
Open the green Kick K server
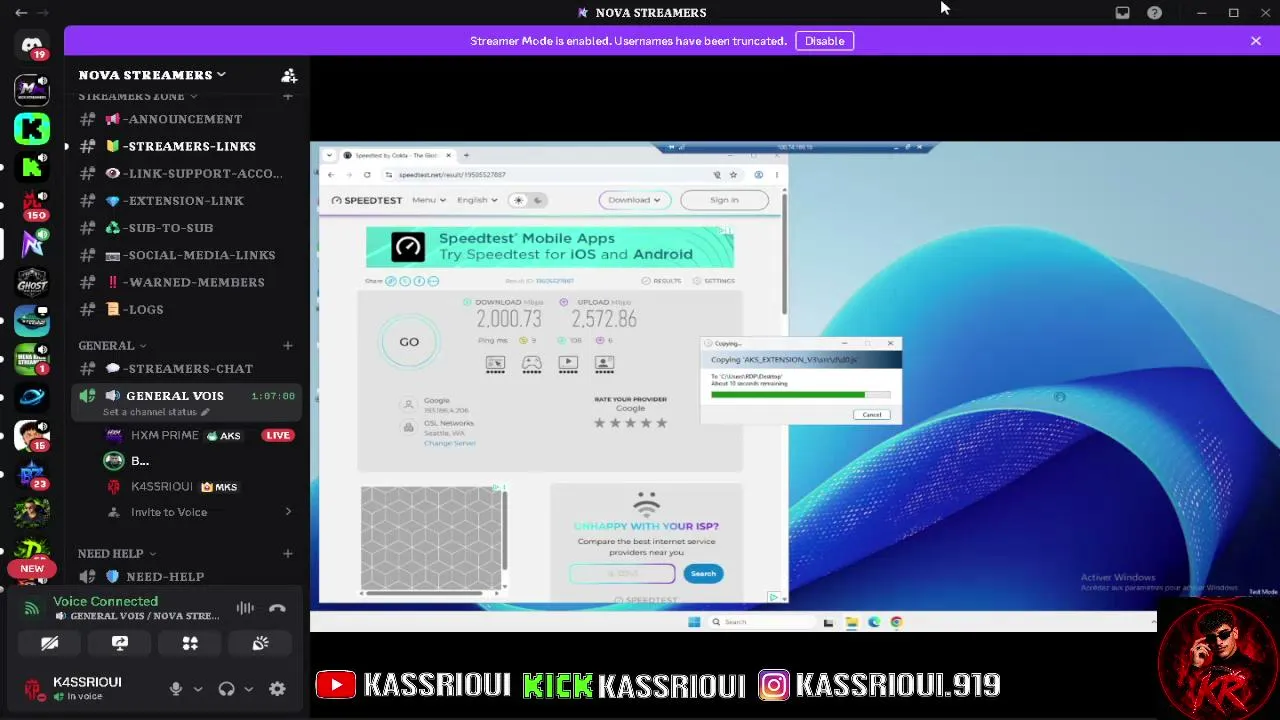[x=32, y=128]
